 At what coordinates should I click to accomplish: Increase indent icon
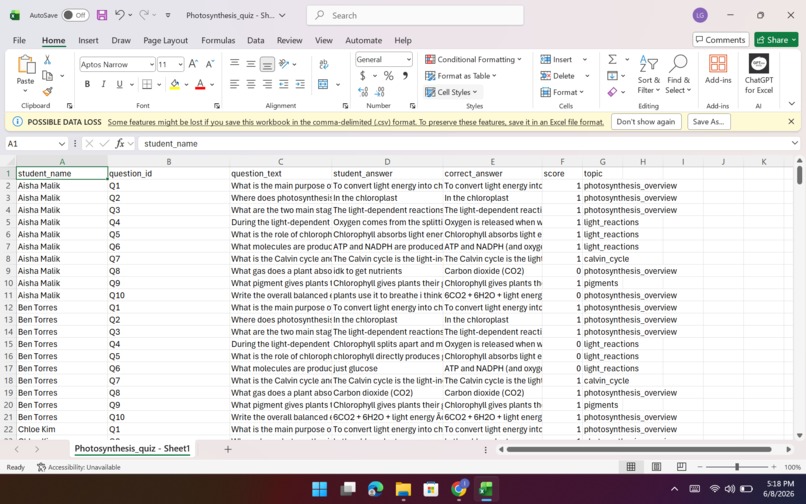tap(300, 84)
